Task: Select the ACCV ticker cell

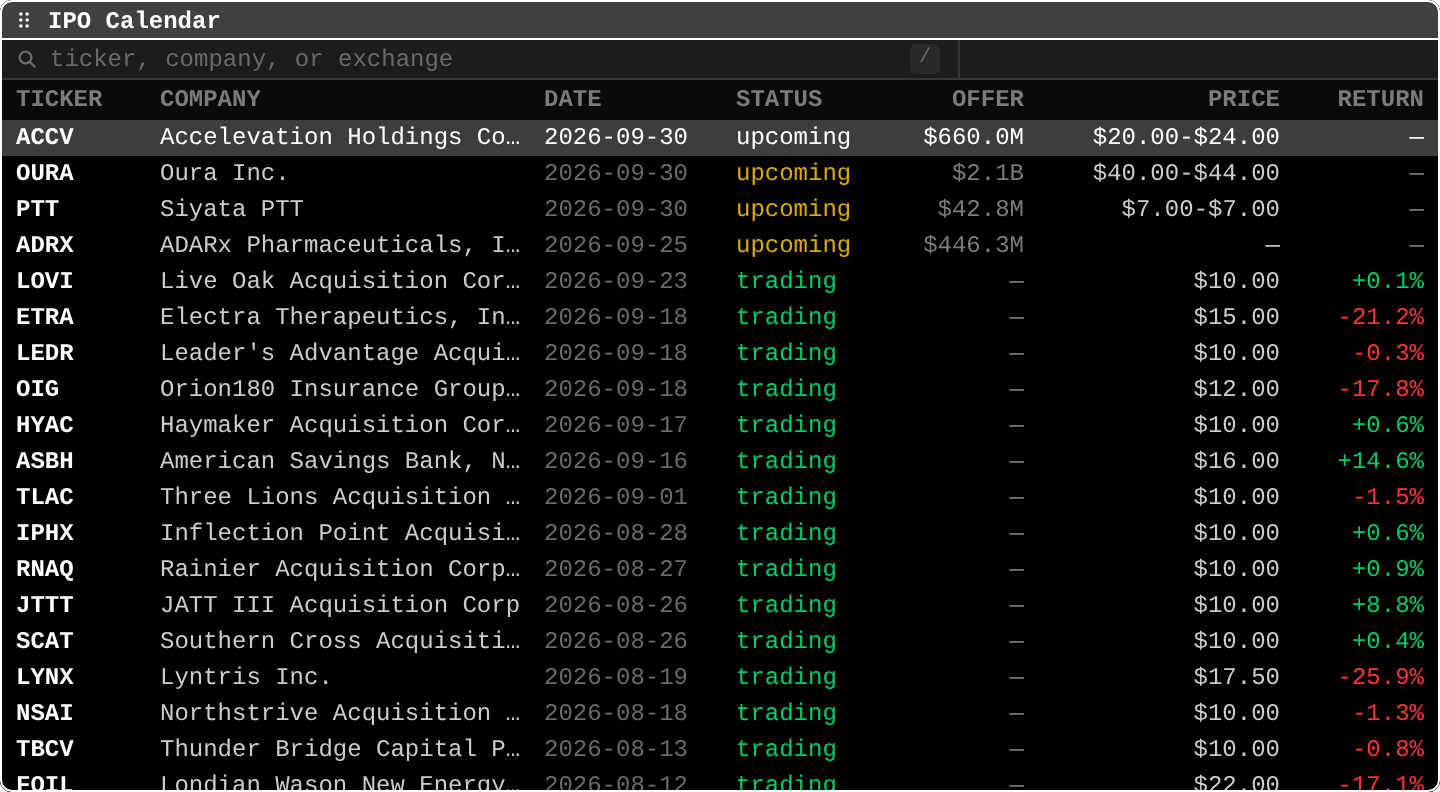Action: (45, 137)
